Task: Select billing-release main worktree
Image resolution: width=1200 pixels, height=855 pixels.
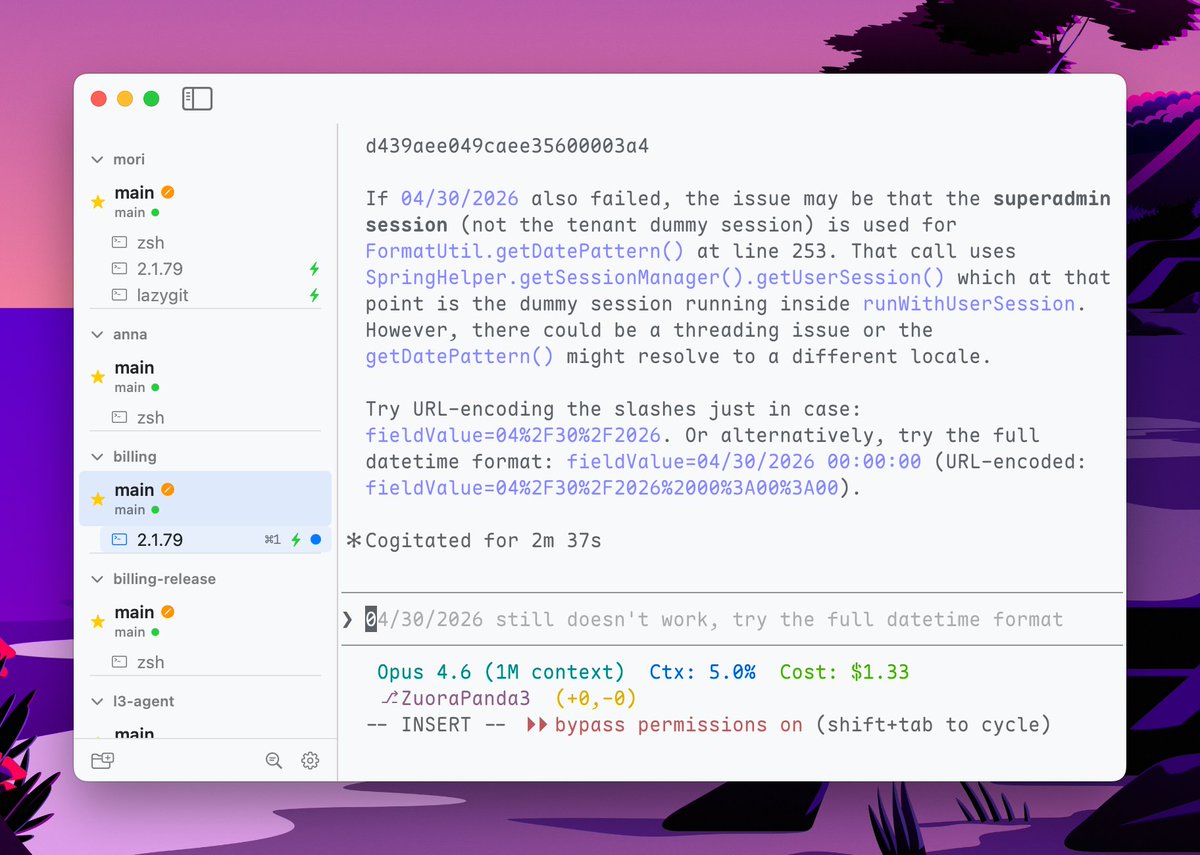Action: click(x=205, y=620)
